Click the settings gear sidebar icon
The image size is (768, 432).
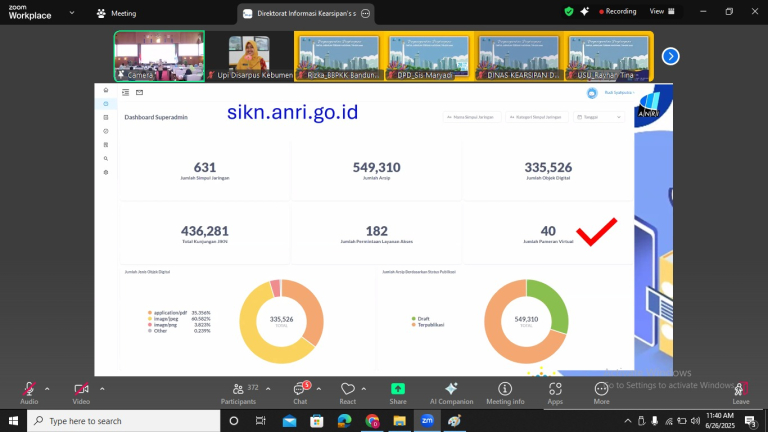tap(106, 172)
